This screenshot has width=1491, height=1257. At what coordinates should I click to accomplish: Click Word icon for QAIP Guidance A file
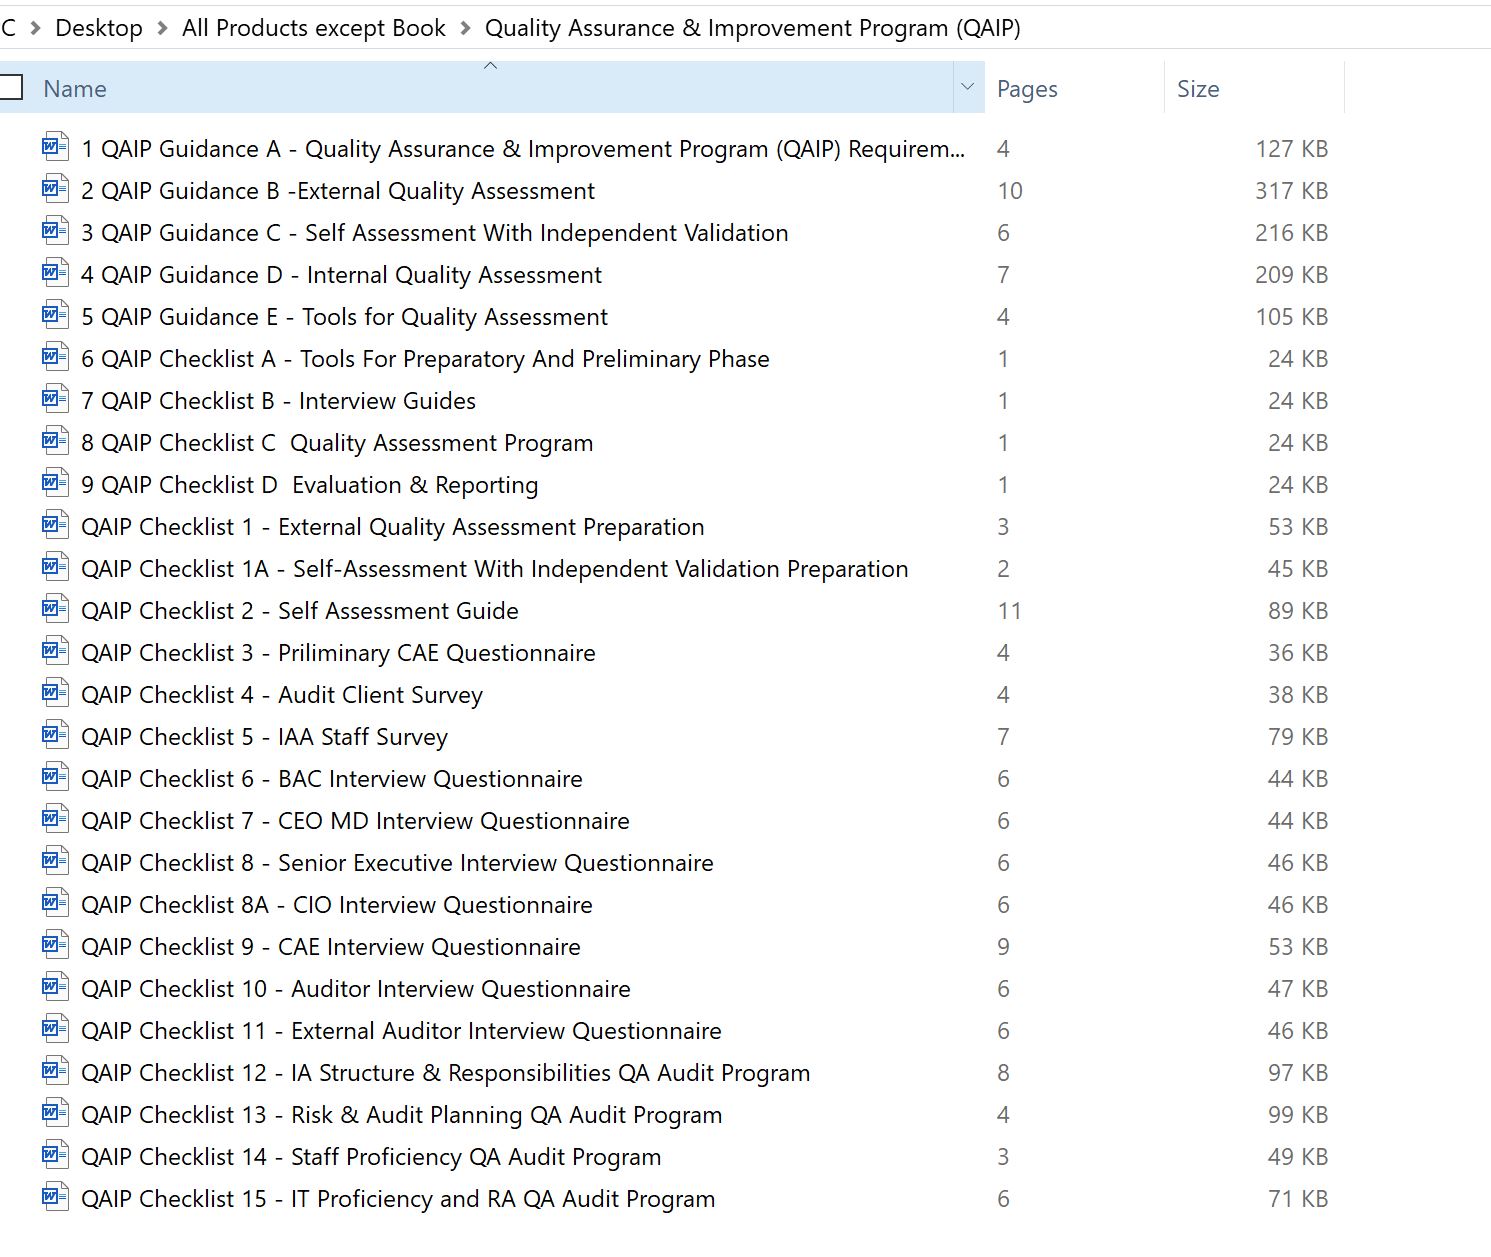click(x=55, y=148)
